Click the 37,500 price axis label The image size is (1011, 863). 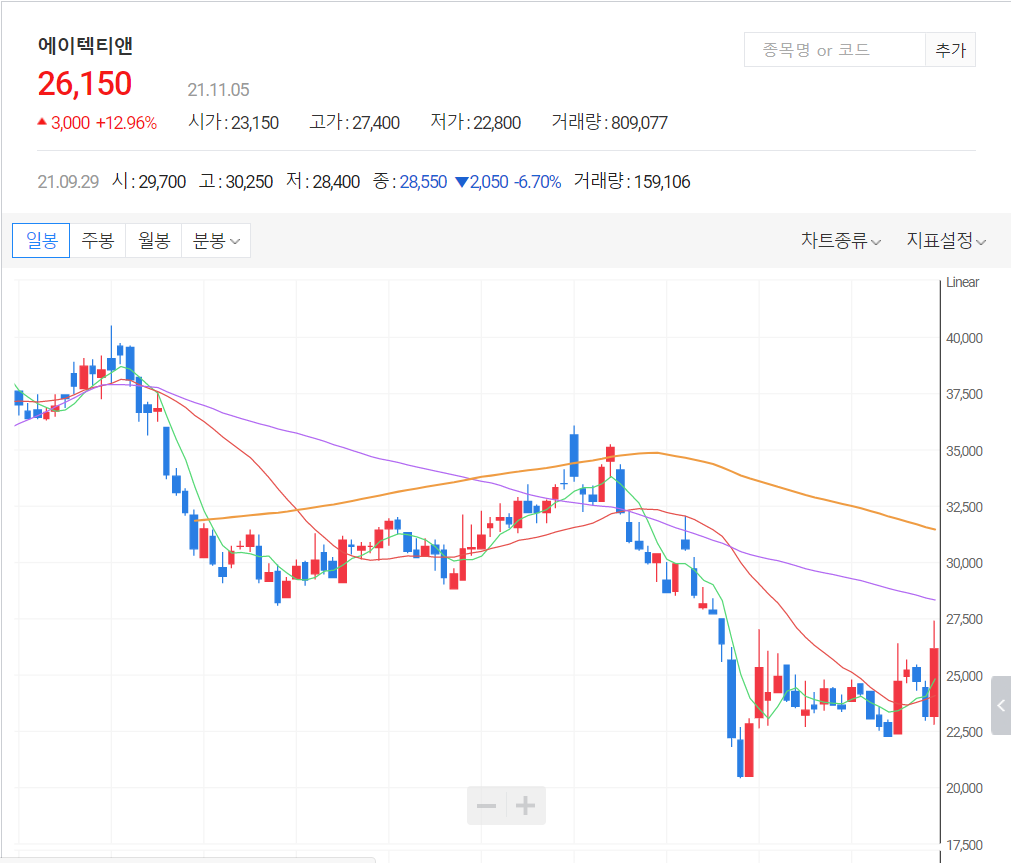tap(964, 394)
